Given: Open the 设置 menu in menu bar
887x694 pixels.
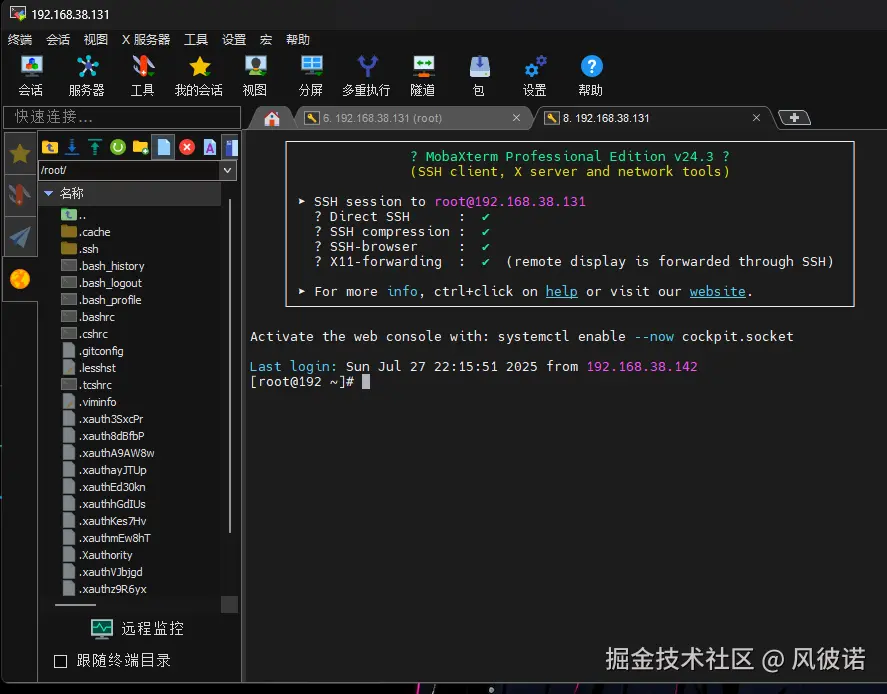Looking at the screenshot, I should pos(234,40).
